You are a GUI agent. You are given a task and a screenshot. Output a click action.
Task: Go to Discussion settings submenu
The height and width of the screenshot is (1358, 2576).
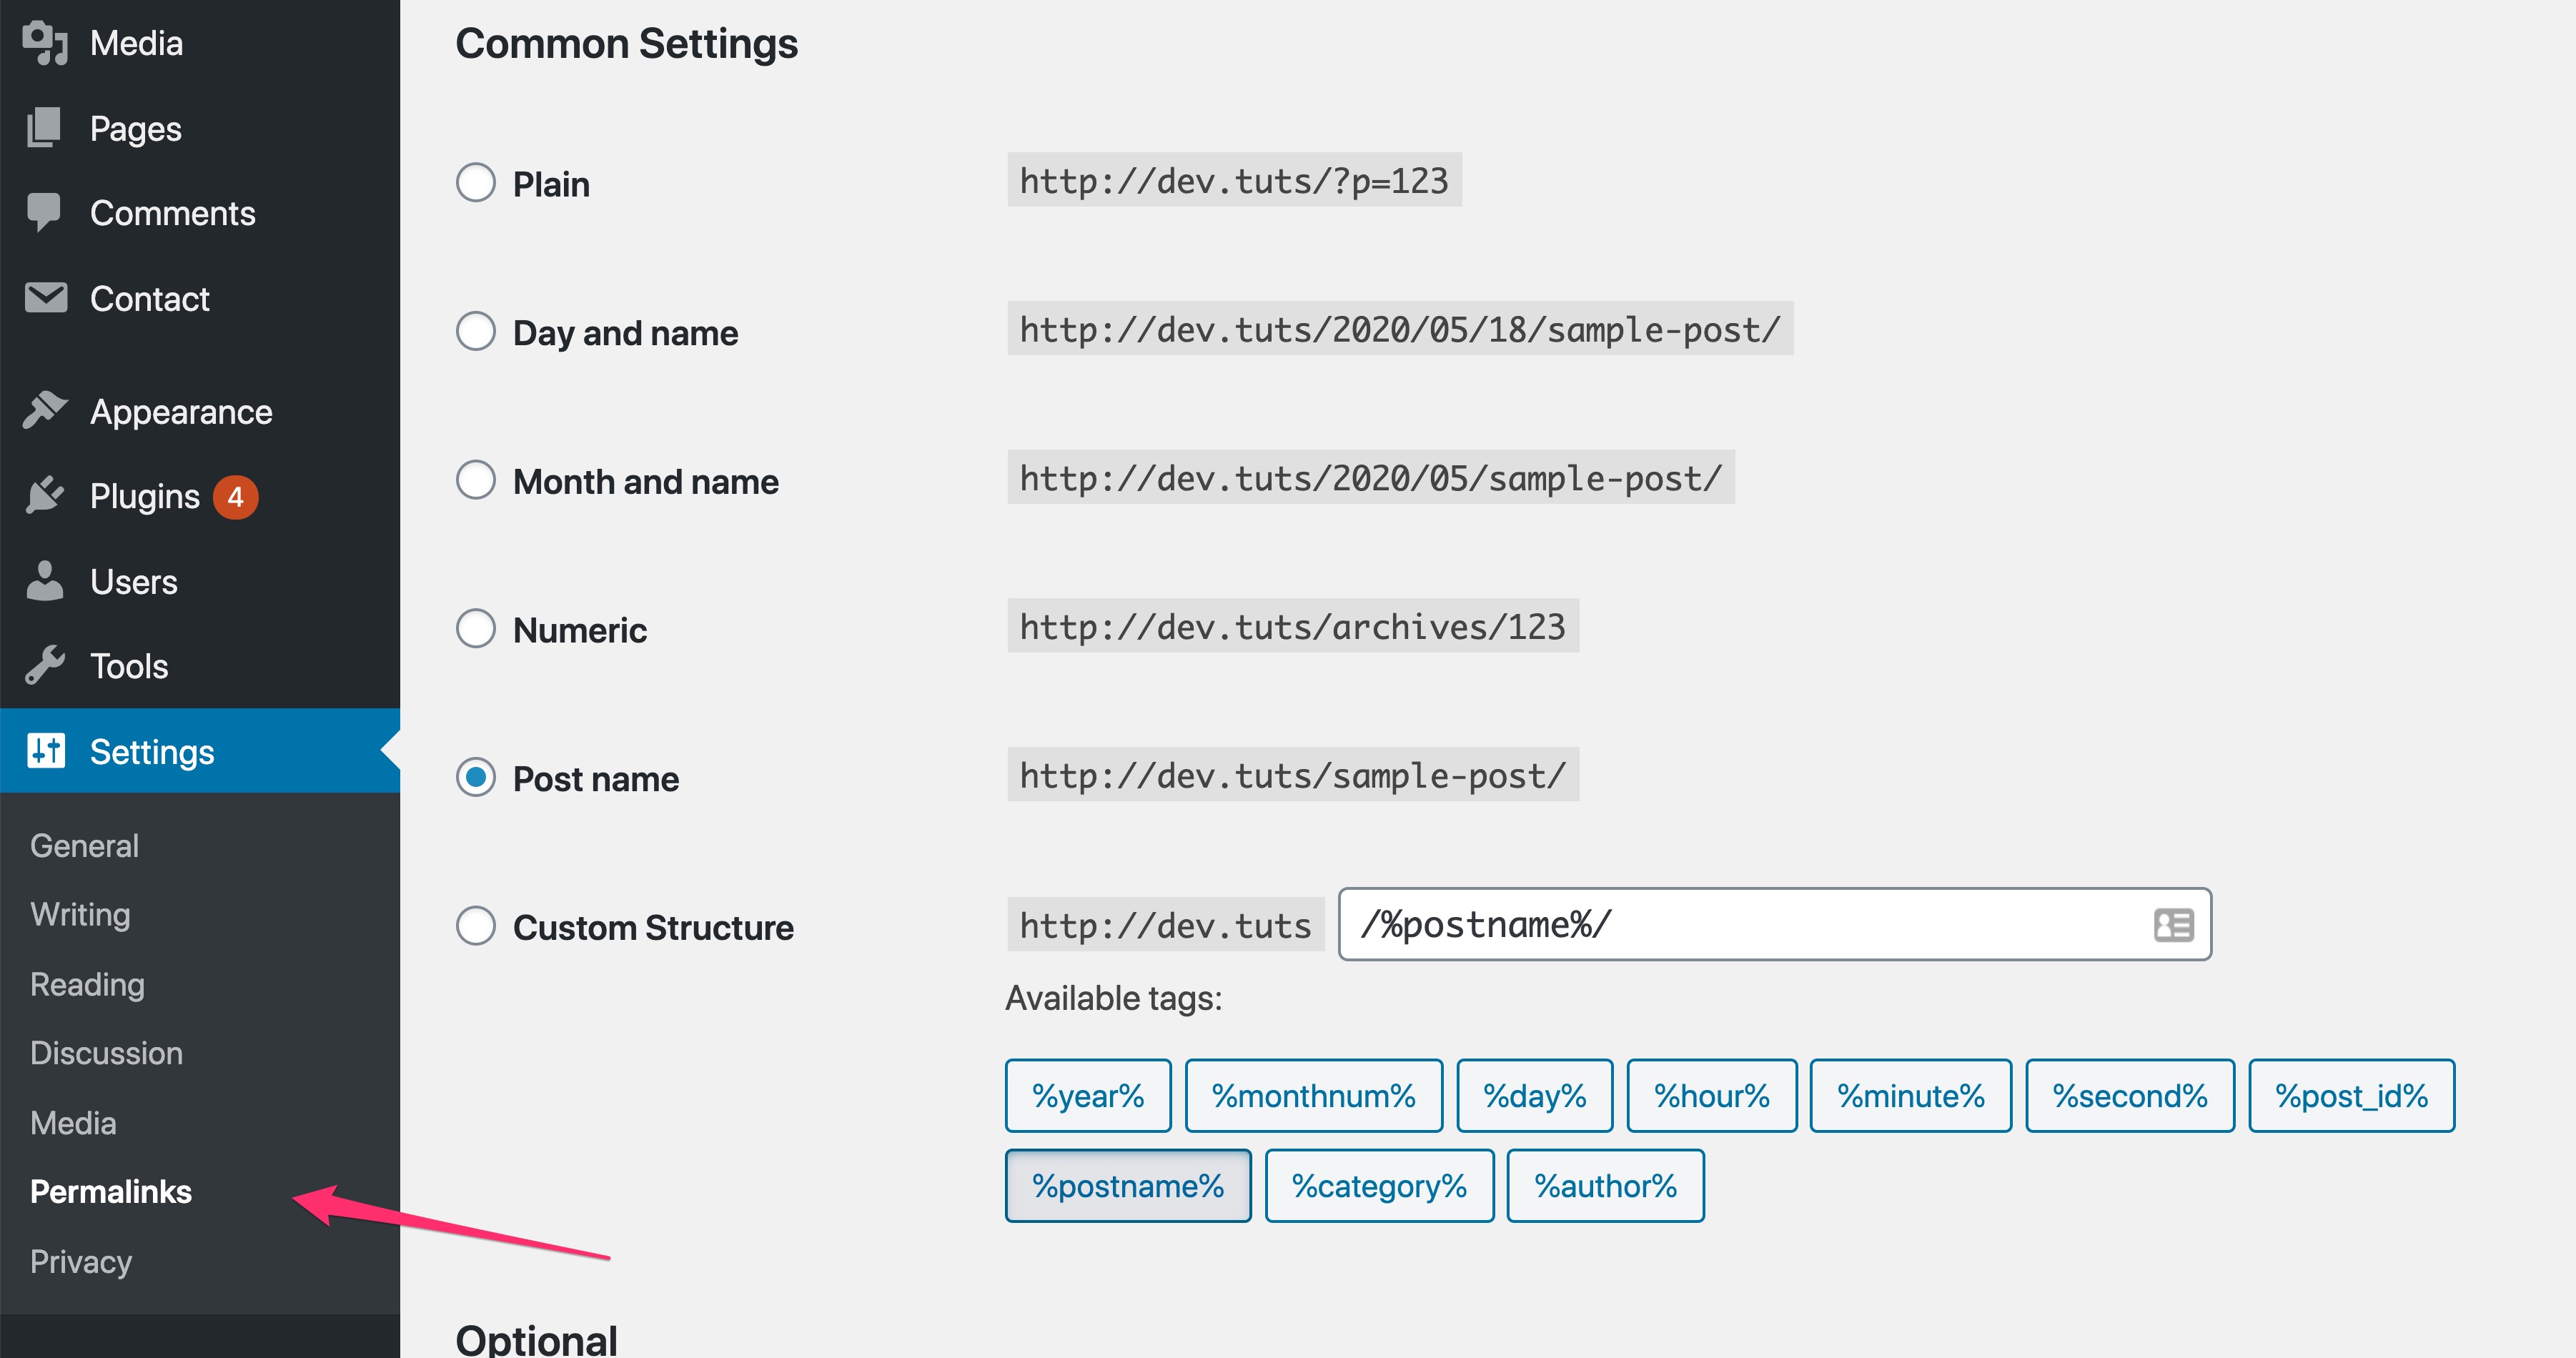pyautogui.click(x=107, y=1053)
